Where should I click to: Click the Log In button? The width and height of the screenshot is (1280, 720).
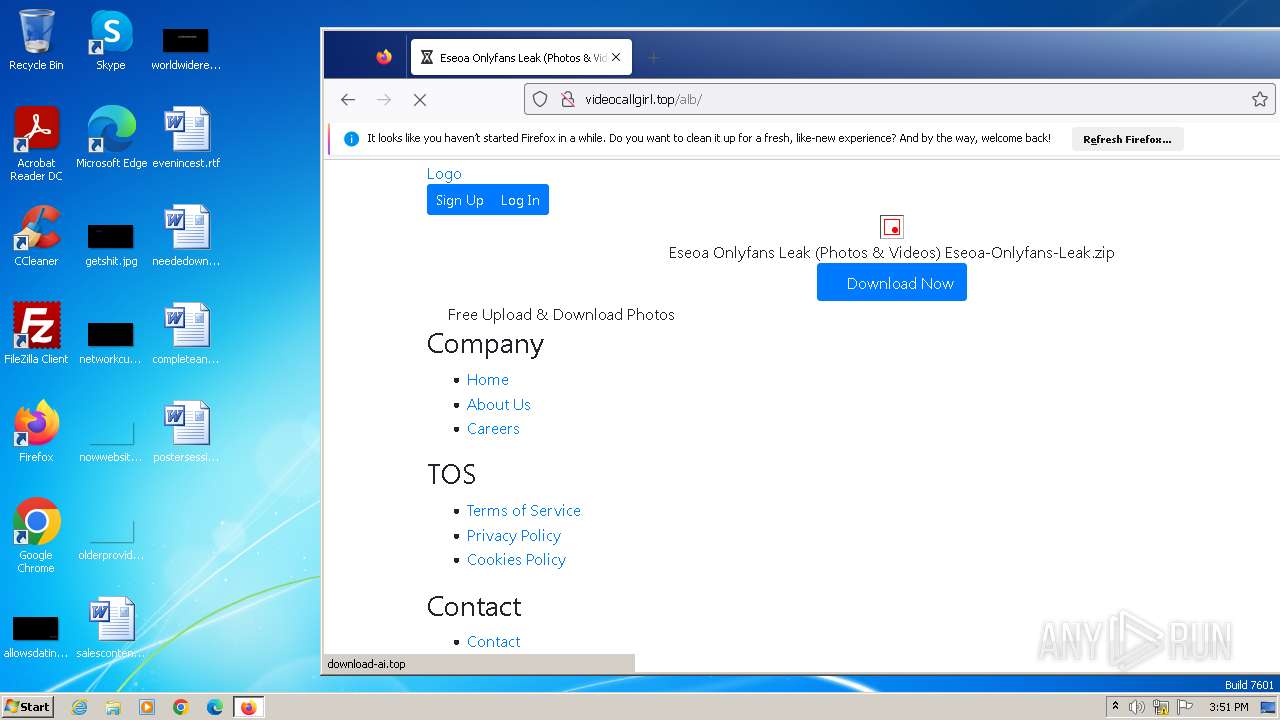[520, 200]
